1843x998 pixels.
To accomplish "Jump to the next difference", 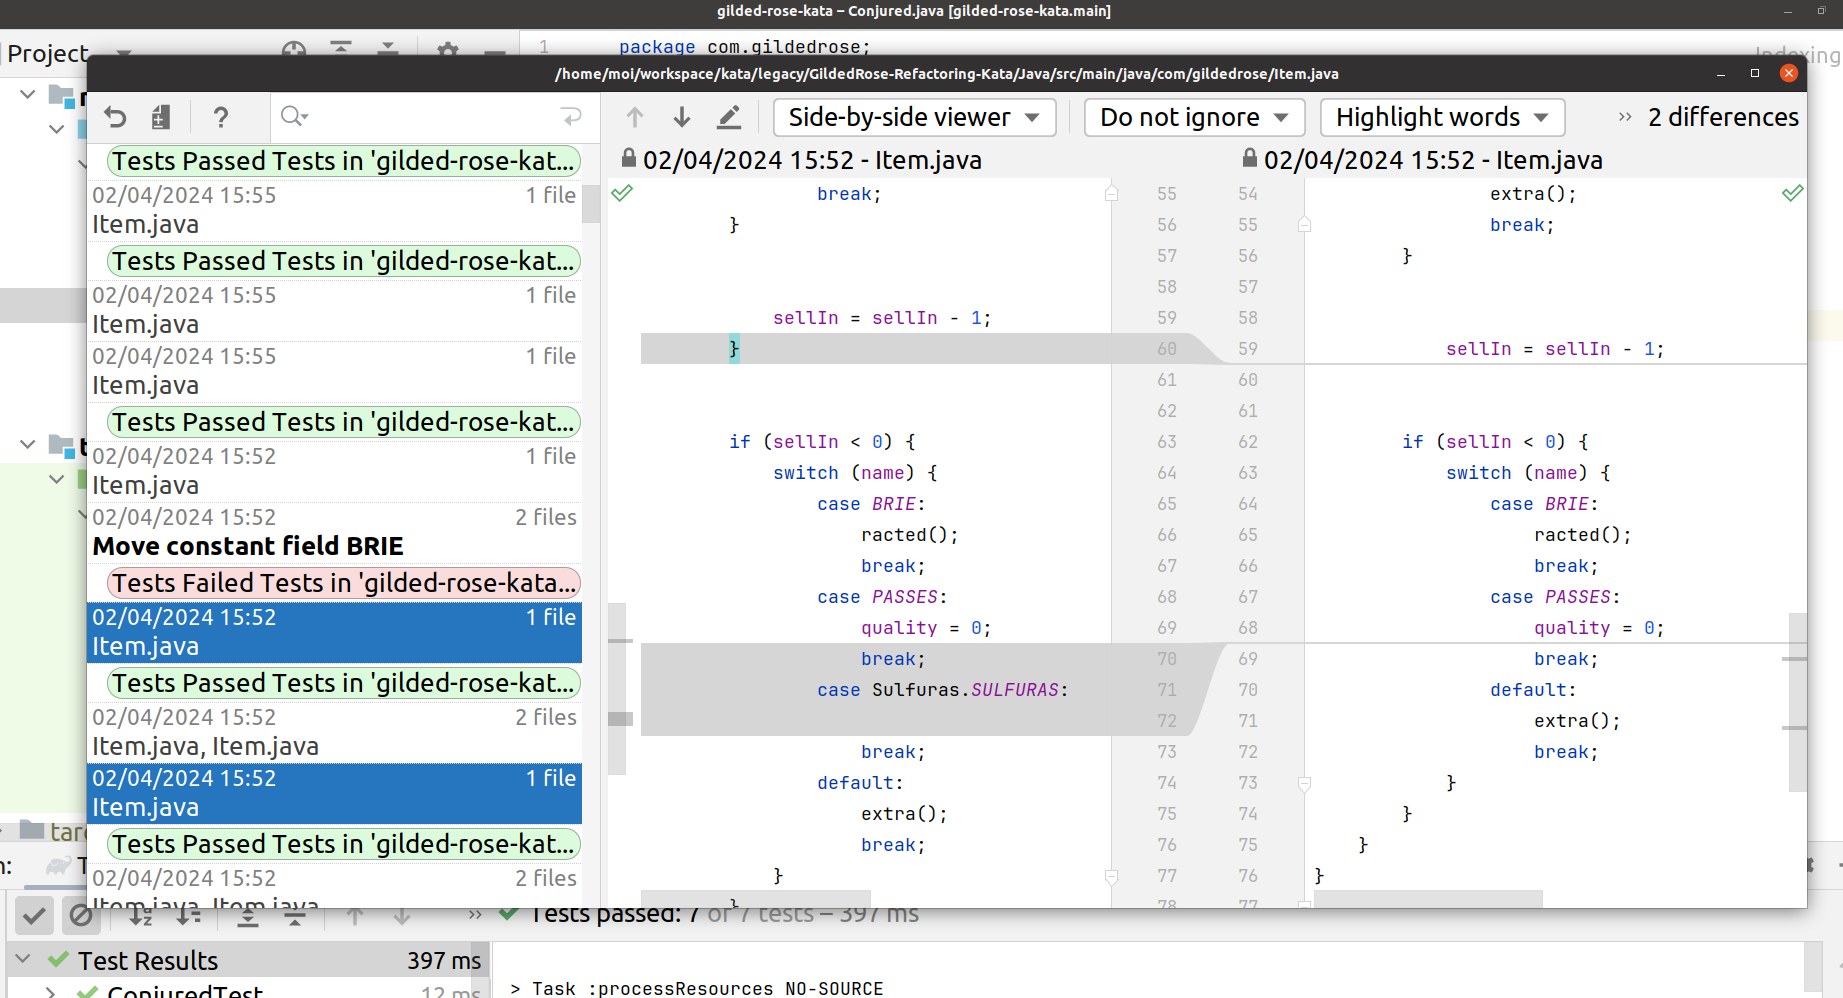I will 681,117.
